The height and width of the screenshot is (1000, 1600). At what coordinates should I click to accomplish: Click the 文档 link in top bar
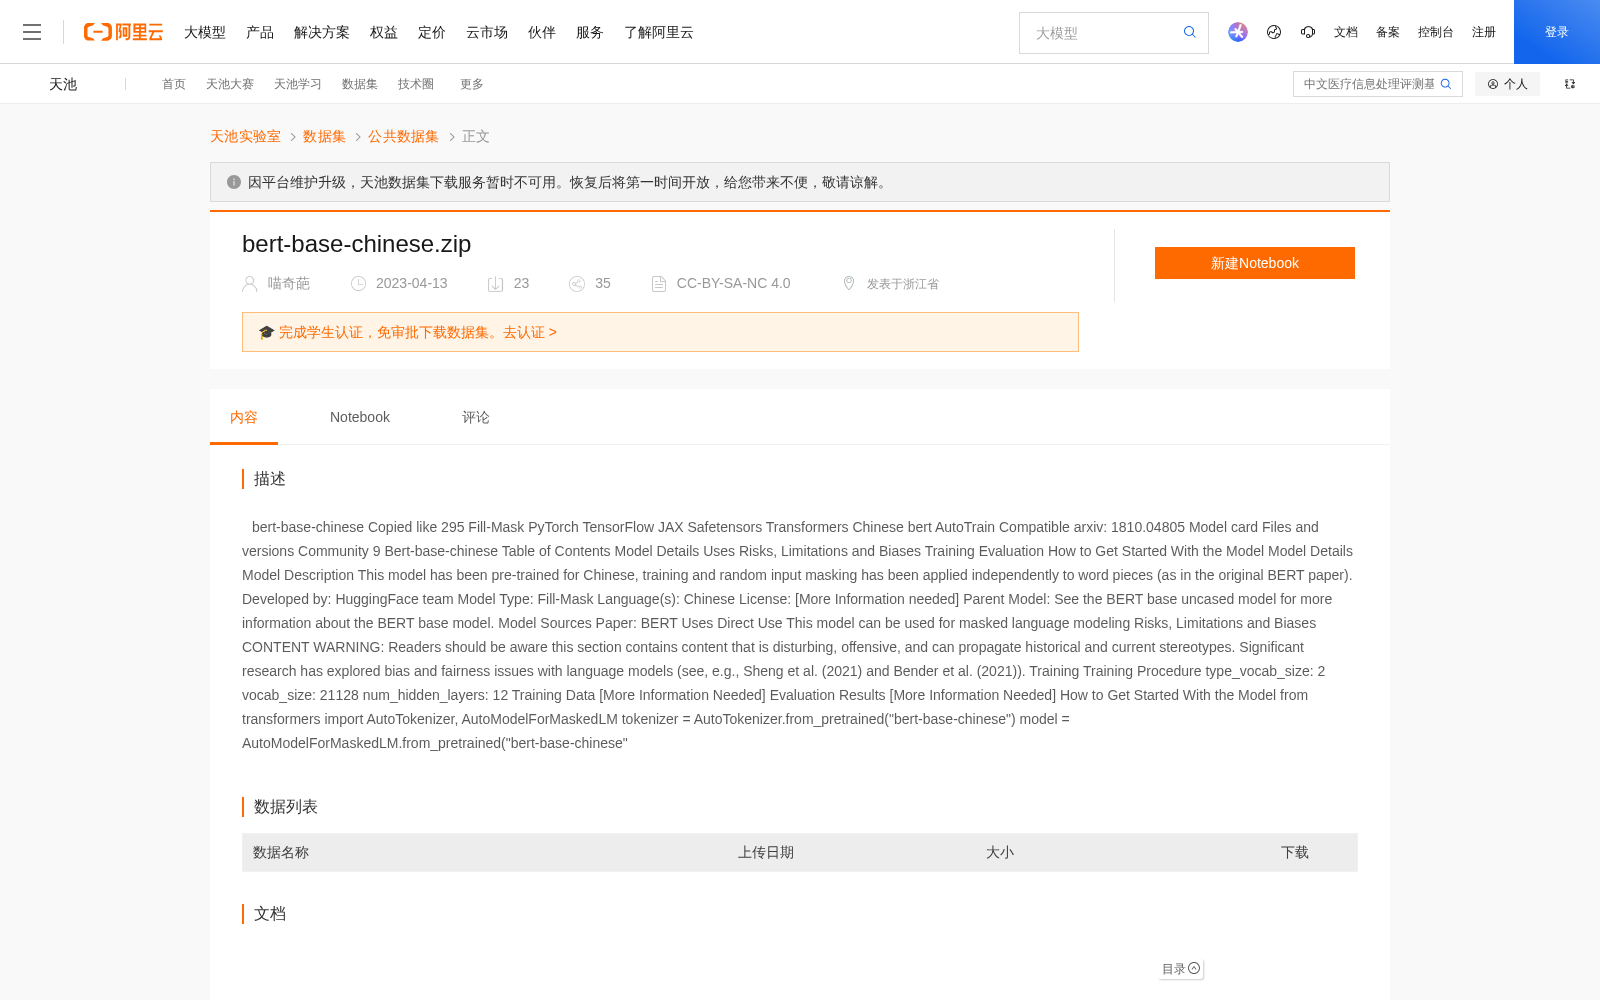1346,32
